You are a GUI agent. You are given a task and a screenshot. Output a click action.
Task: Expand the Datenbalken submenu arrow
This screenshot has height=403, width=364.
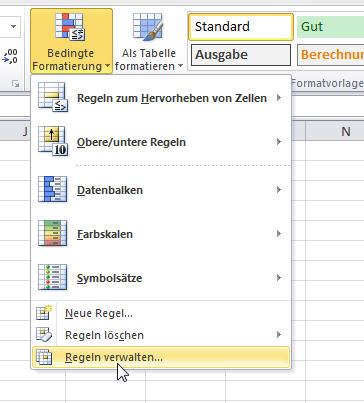pos(279,190)
